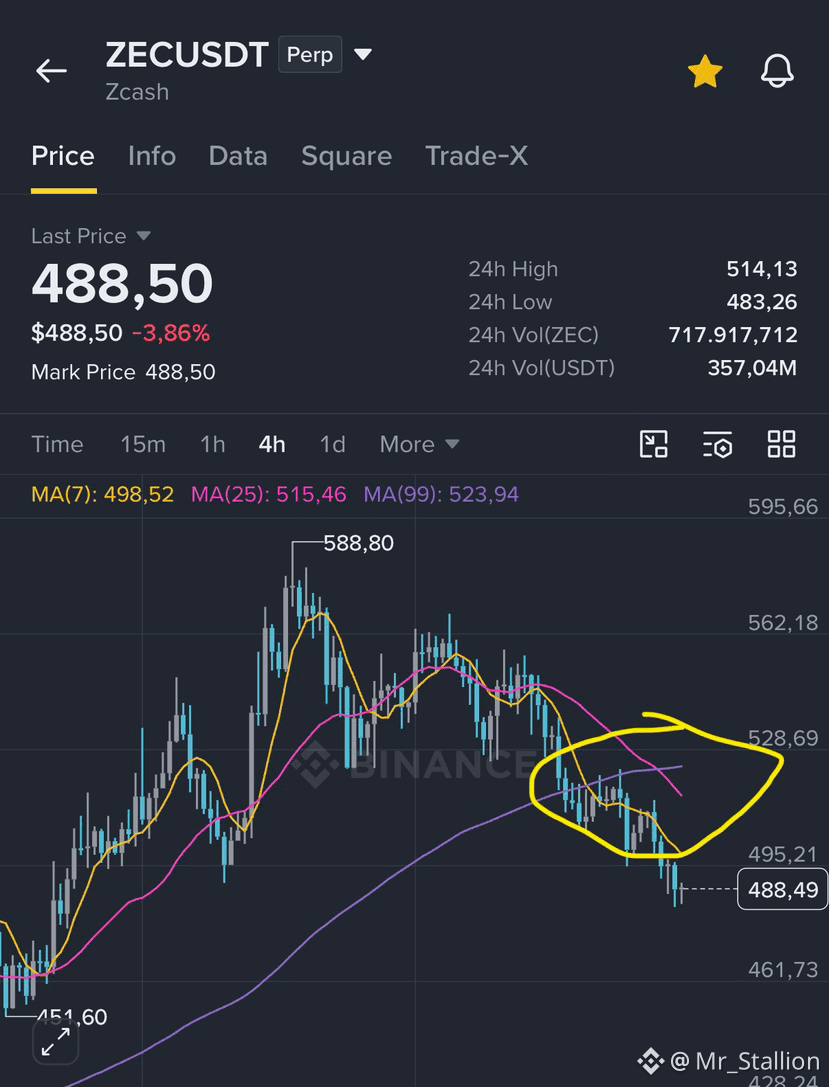Tap the MA(99): 523,94 indicator label
The height and width of the screenshot is (1087, 829).
[x=442, y=495]
